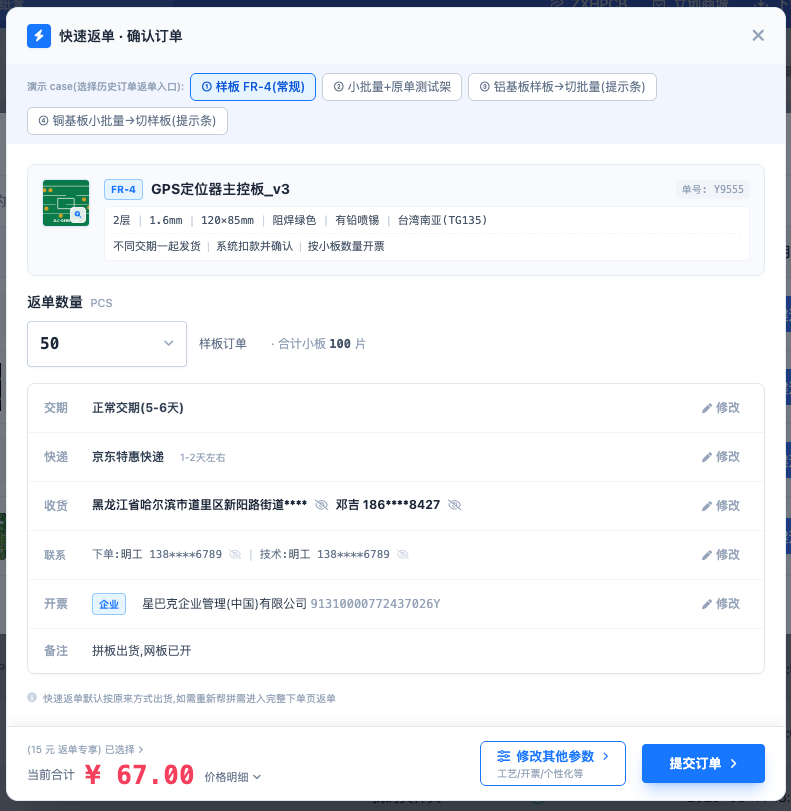Click the company tax number 91310000772437026Y

(x=375, y=604)
